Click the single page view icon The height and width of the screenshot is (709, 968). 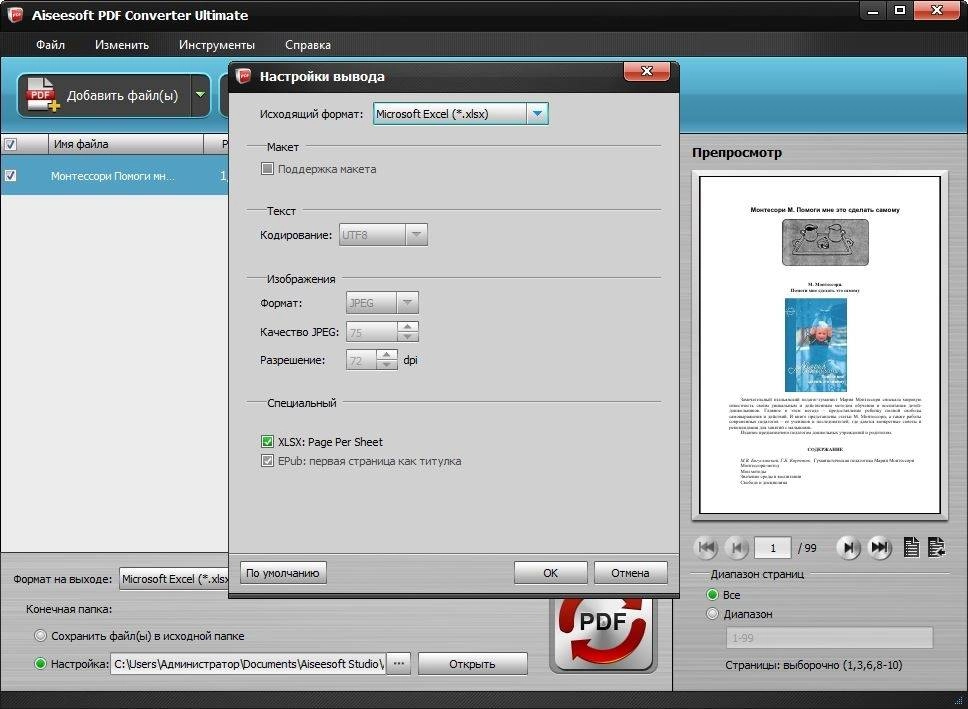911,547
